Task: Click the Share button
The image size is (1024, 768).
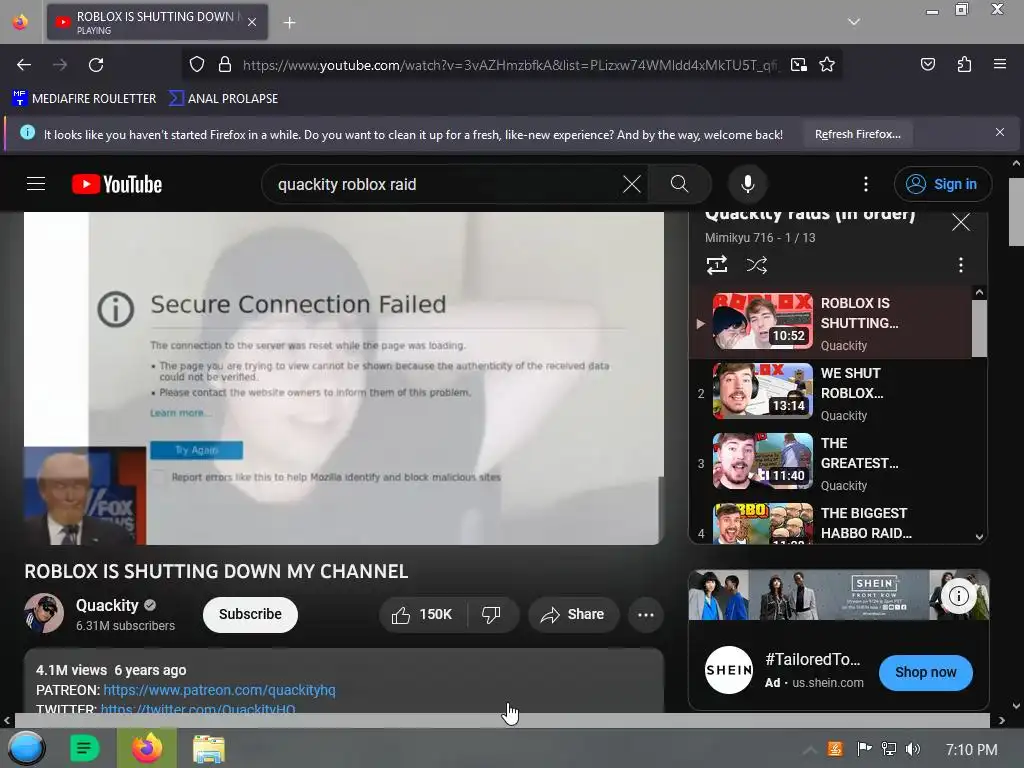Action: click(x=573, y=615)
